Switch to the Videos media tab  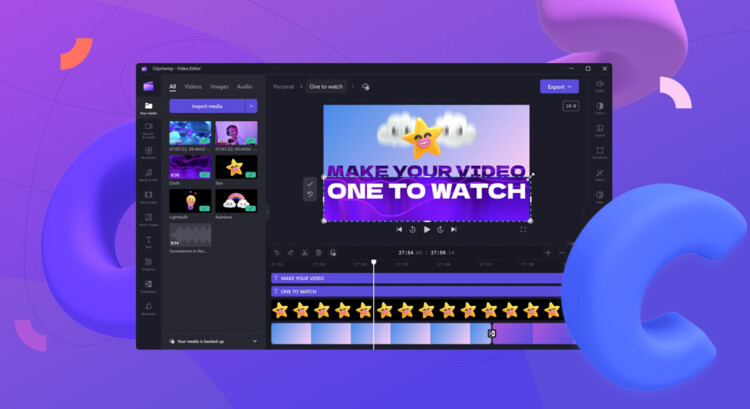coord(193,87)
